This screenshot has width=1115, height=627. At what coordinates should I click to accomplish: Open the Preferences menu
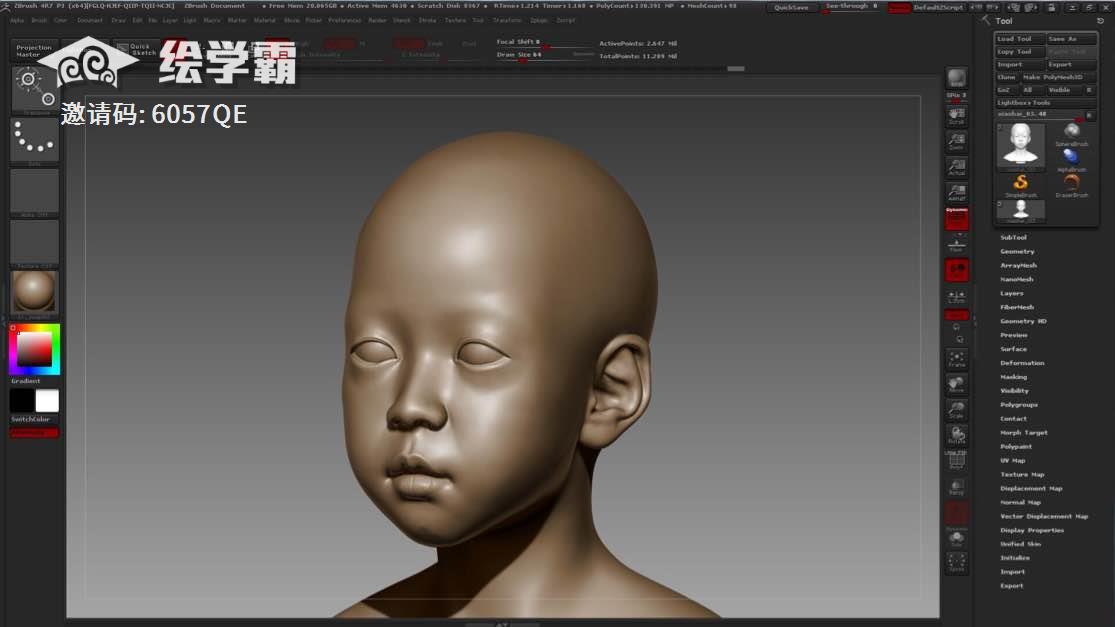click(345, 20)
